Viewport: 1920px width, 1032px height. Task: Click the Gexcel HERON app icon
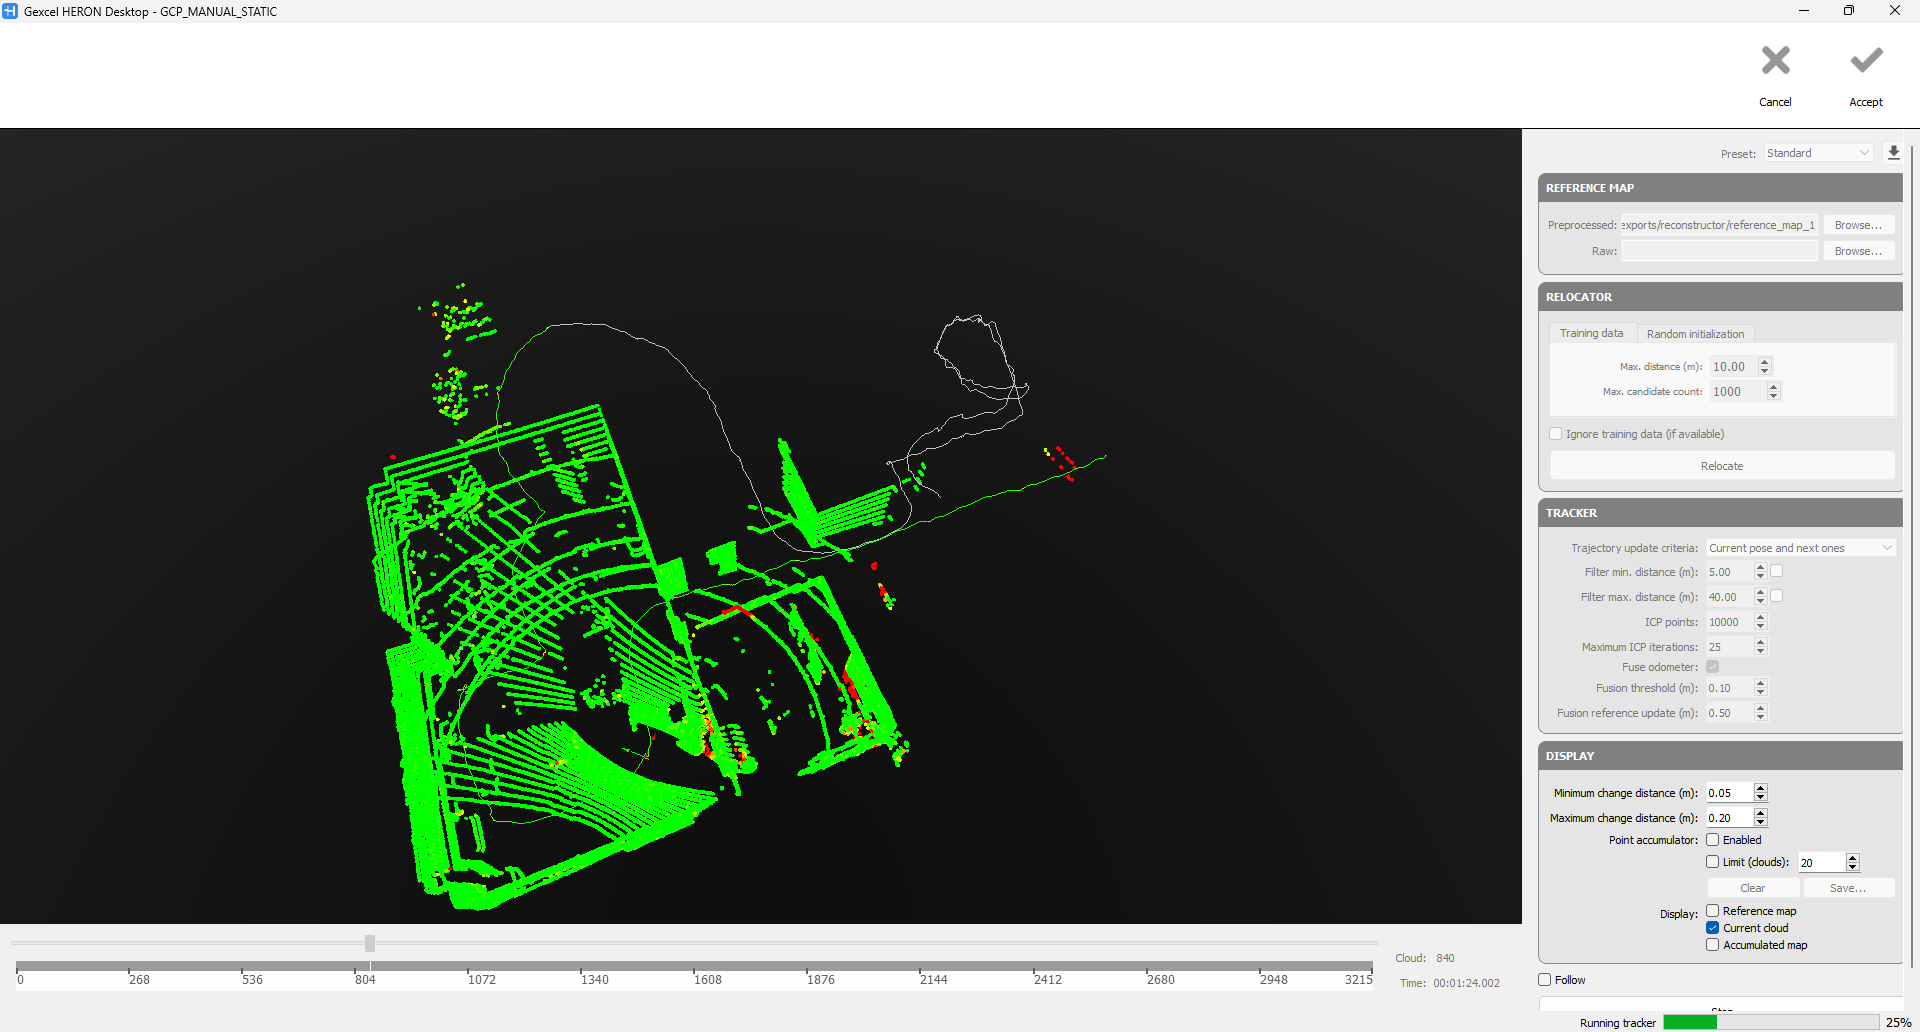pos(10,11)
